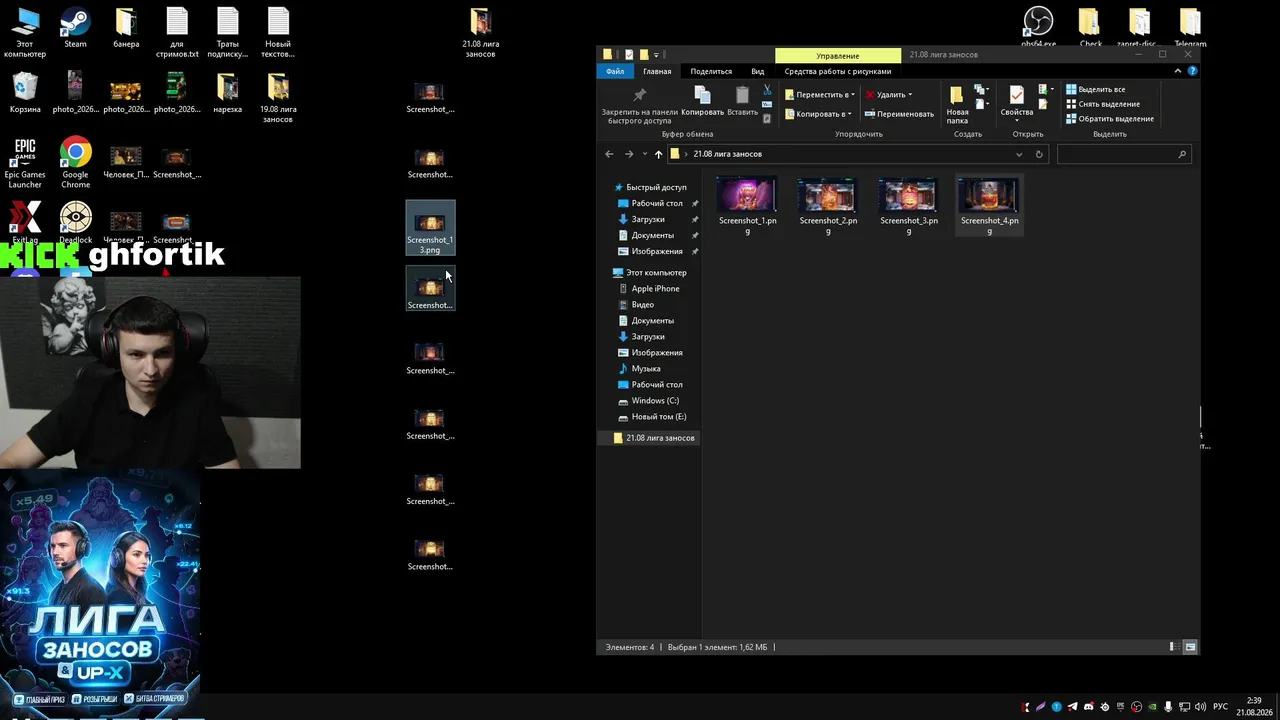Select the для стримов.txt desktop file
Screen dimensions: 1280x720
[x=177, y=32]
